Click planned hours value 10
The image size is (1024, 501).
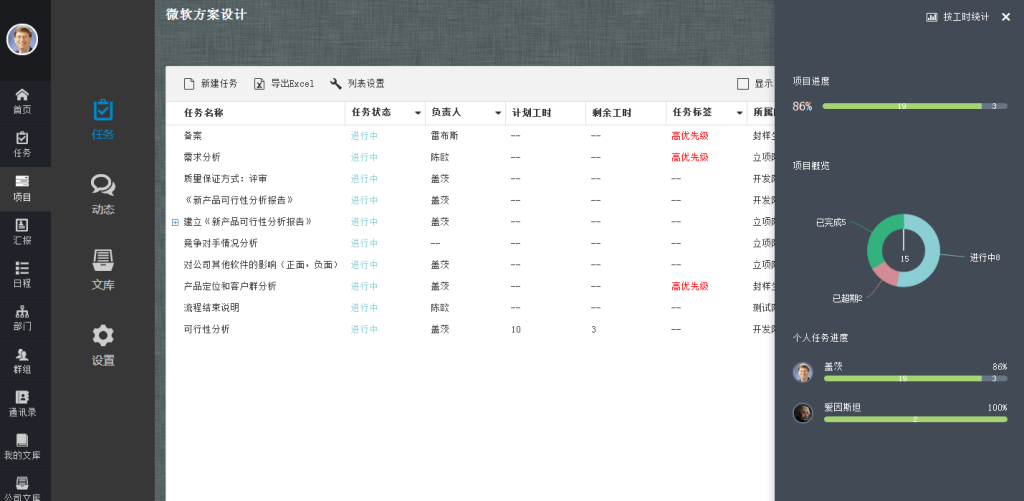(516, 329)
